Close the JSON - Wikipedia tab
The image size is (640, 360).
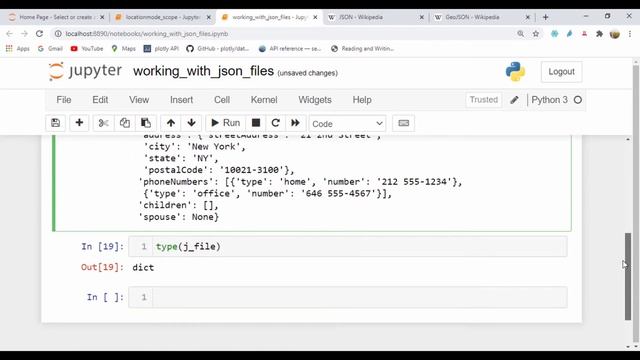[422, 17]
